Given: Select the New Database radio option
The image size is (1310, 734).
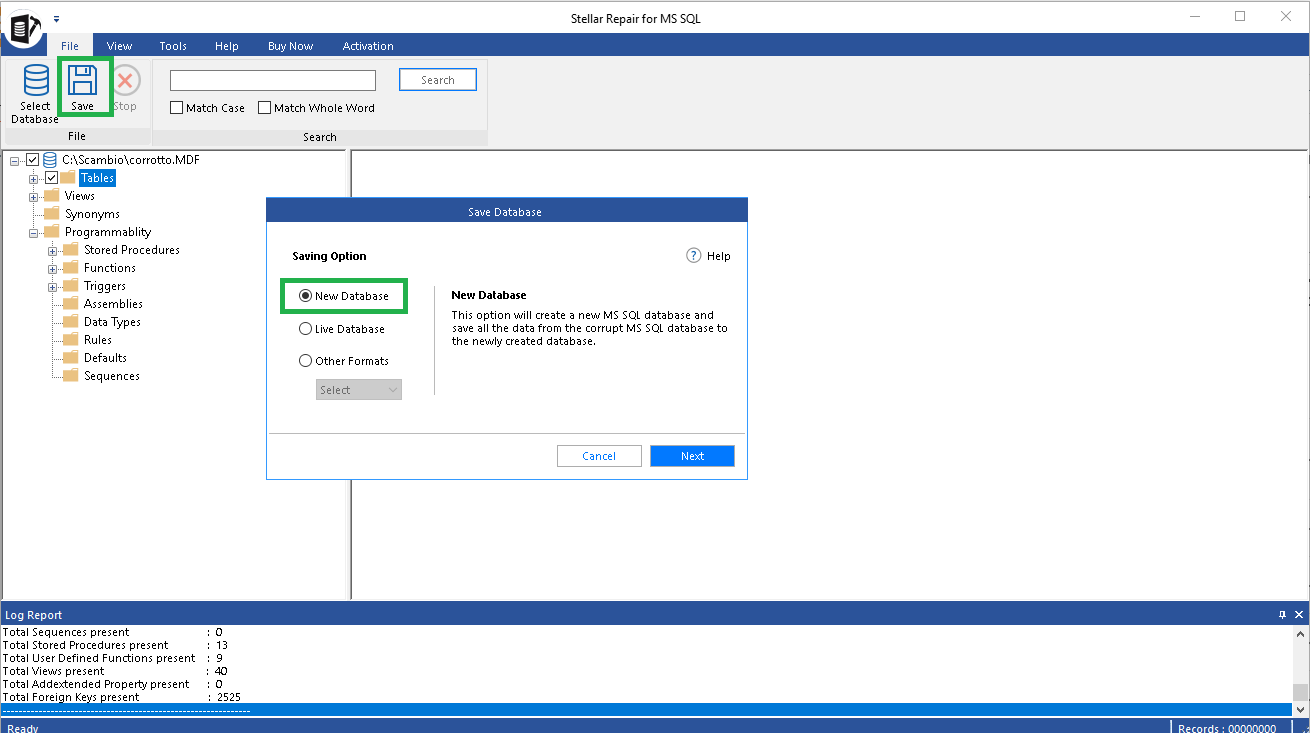Looking at the screenshot, I should [x=344, y=296].
